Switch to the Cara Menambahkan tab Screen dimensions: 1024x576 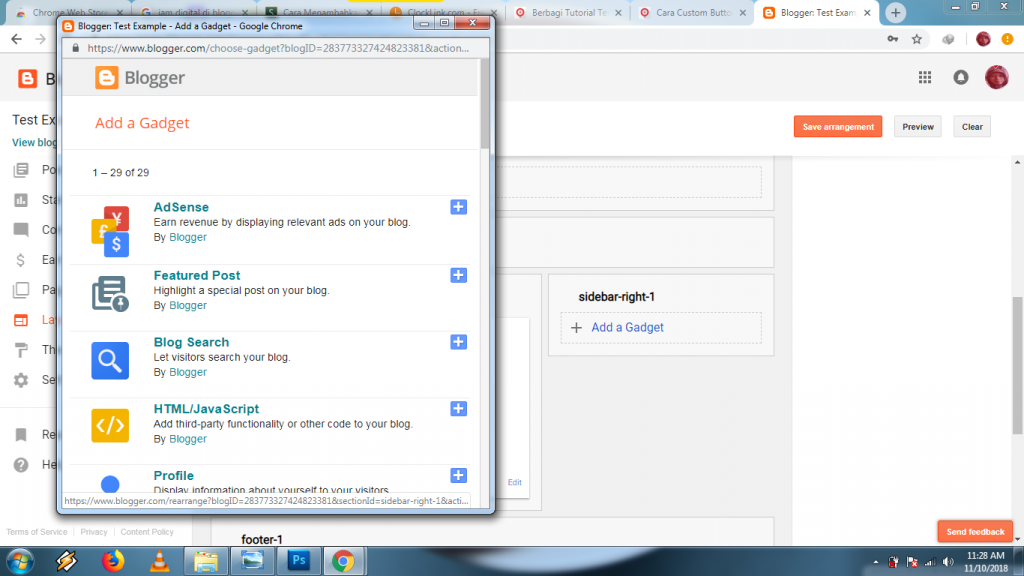coord(320,12)
